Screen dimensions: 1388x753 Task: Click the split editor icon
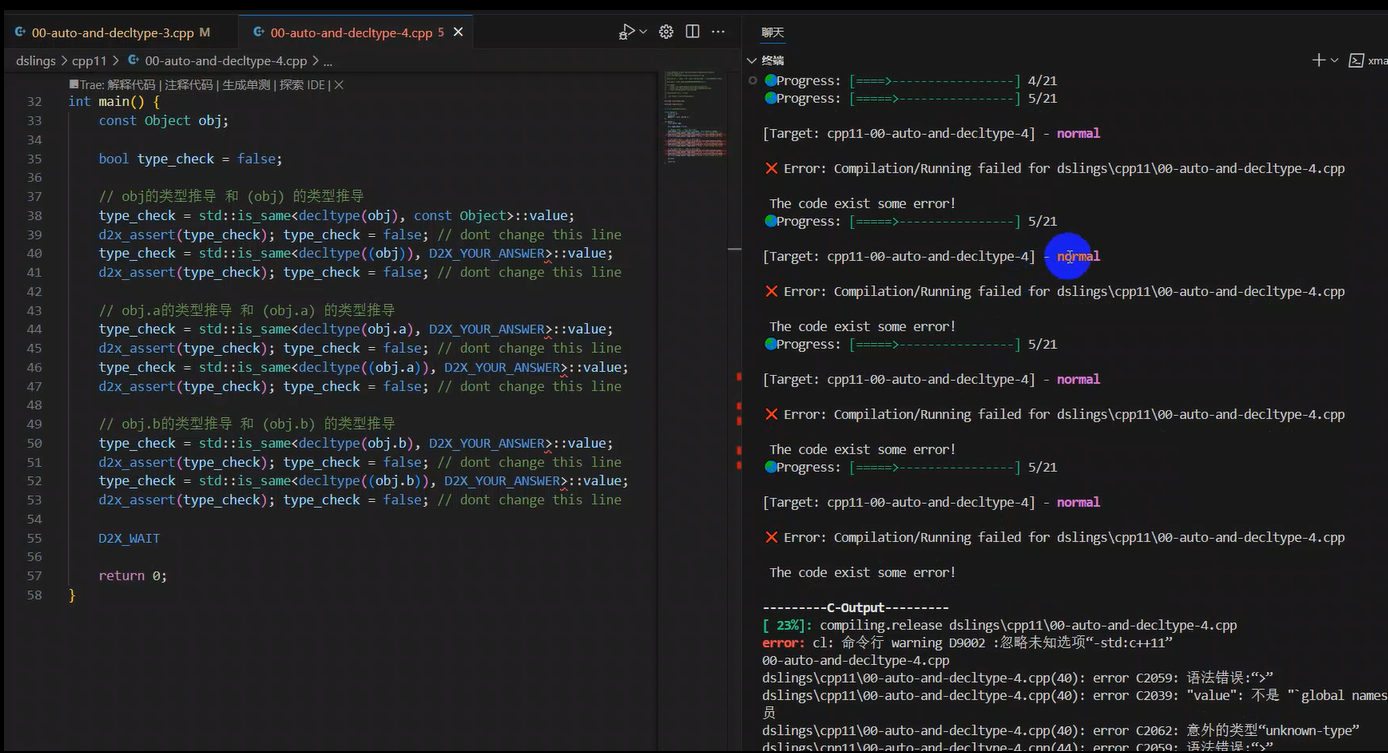click(692, 32)
